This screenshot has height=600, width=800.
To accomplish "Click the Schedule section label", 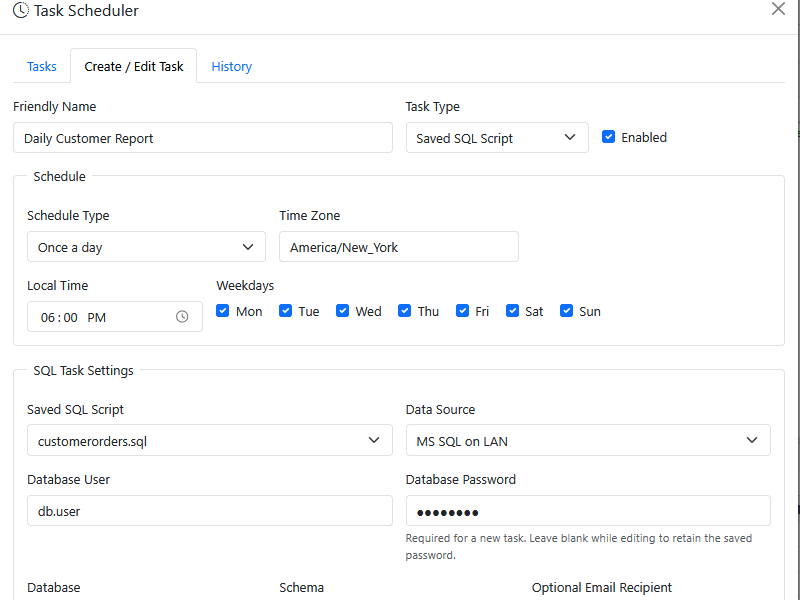I will [x=59, y=177].
